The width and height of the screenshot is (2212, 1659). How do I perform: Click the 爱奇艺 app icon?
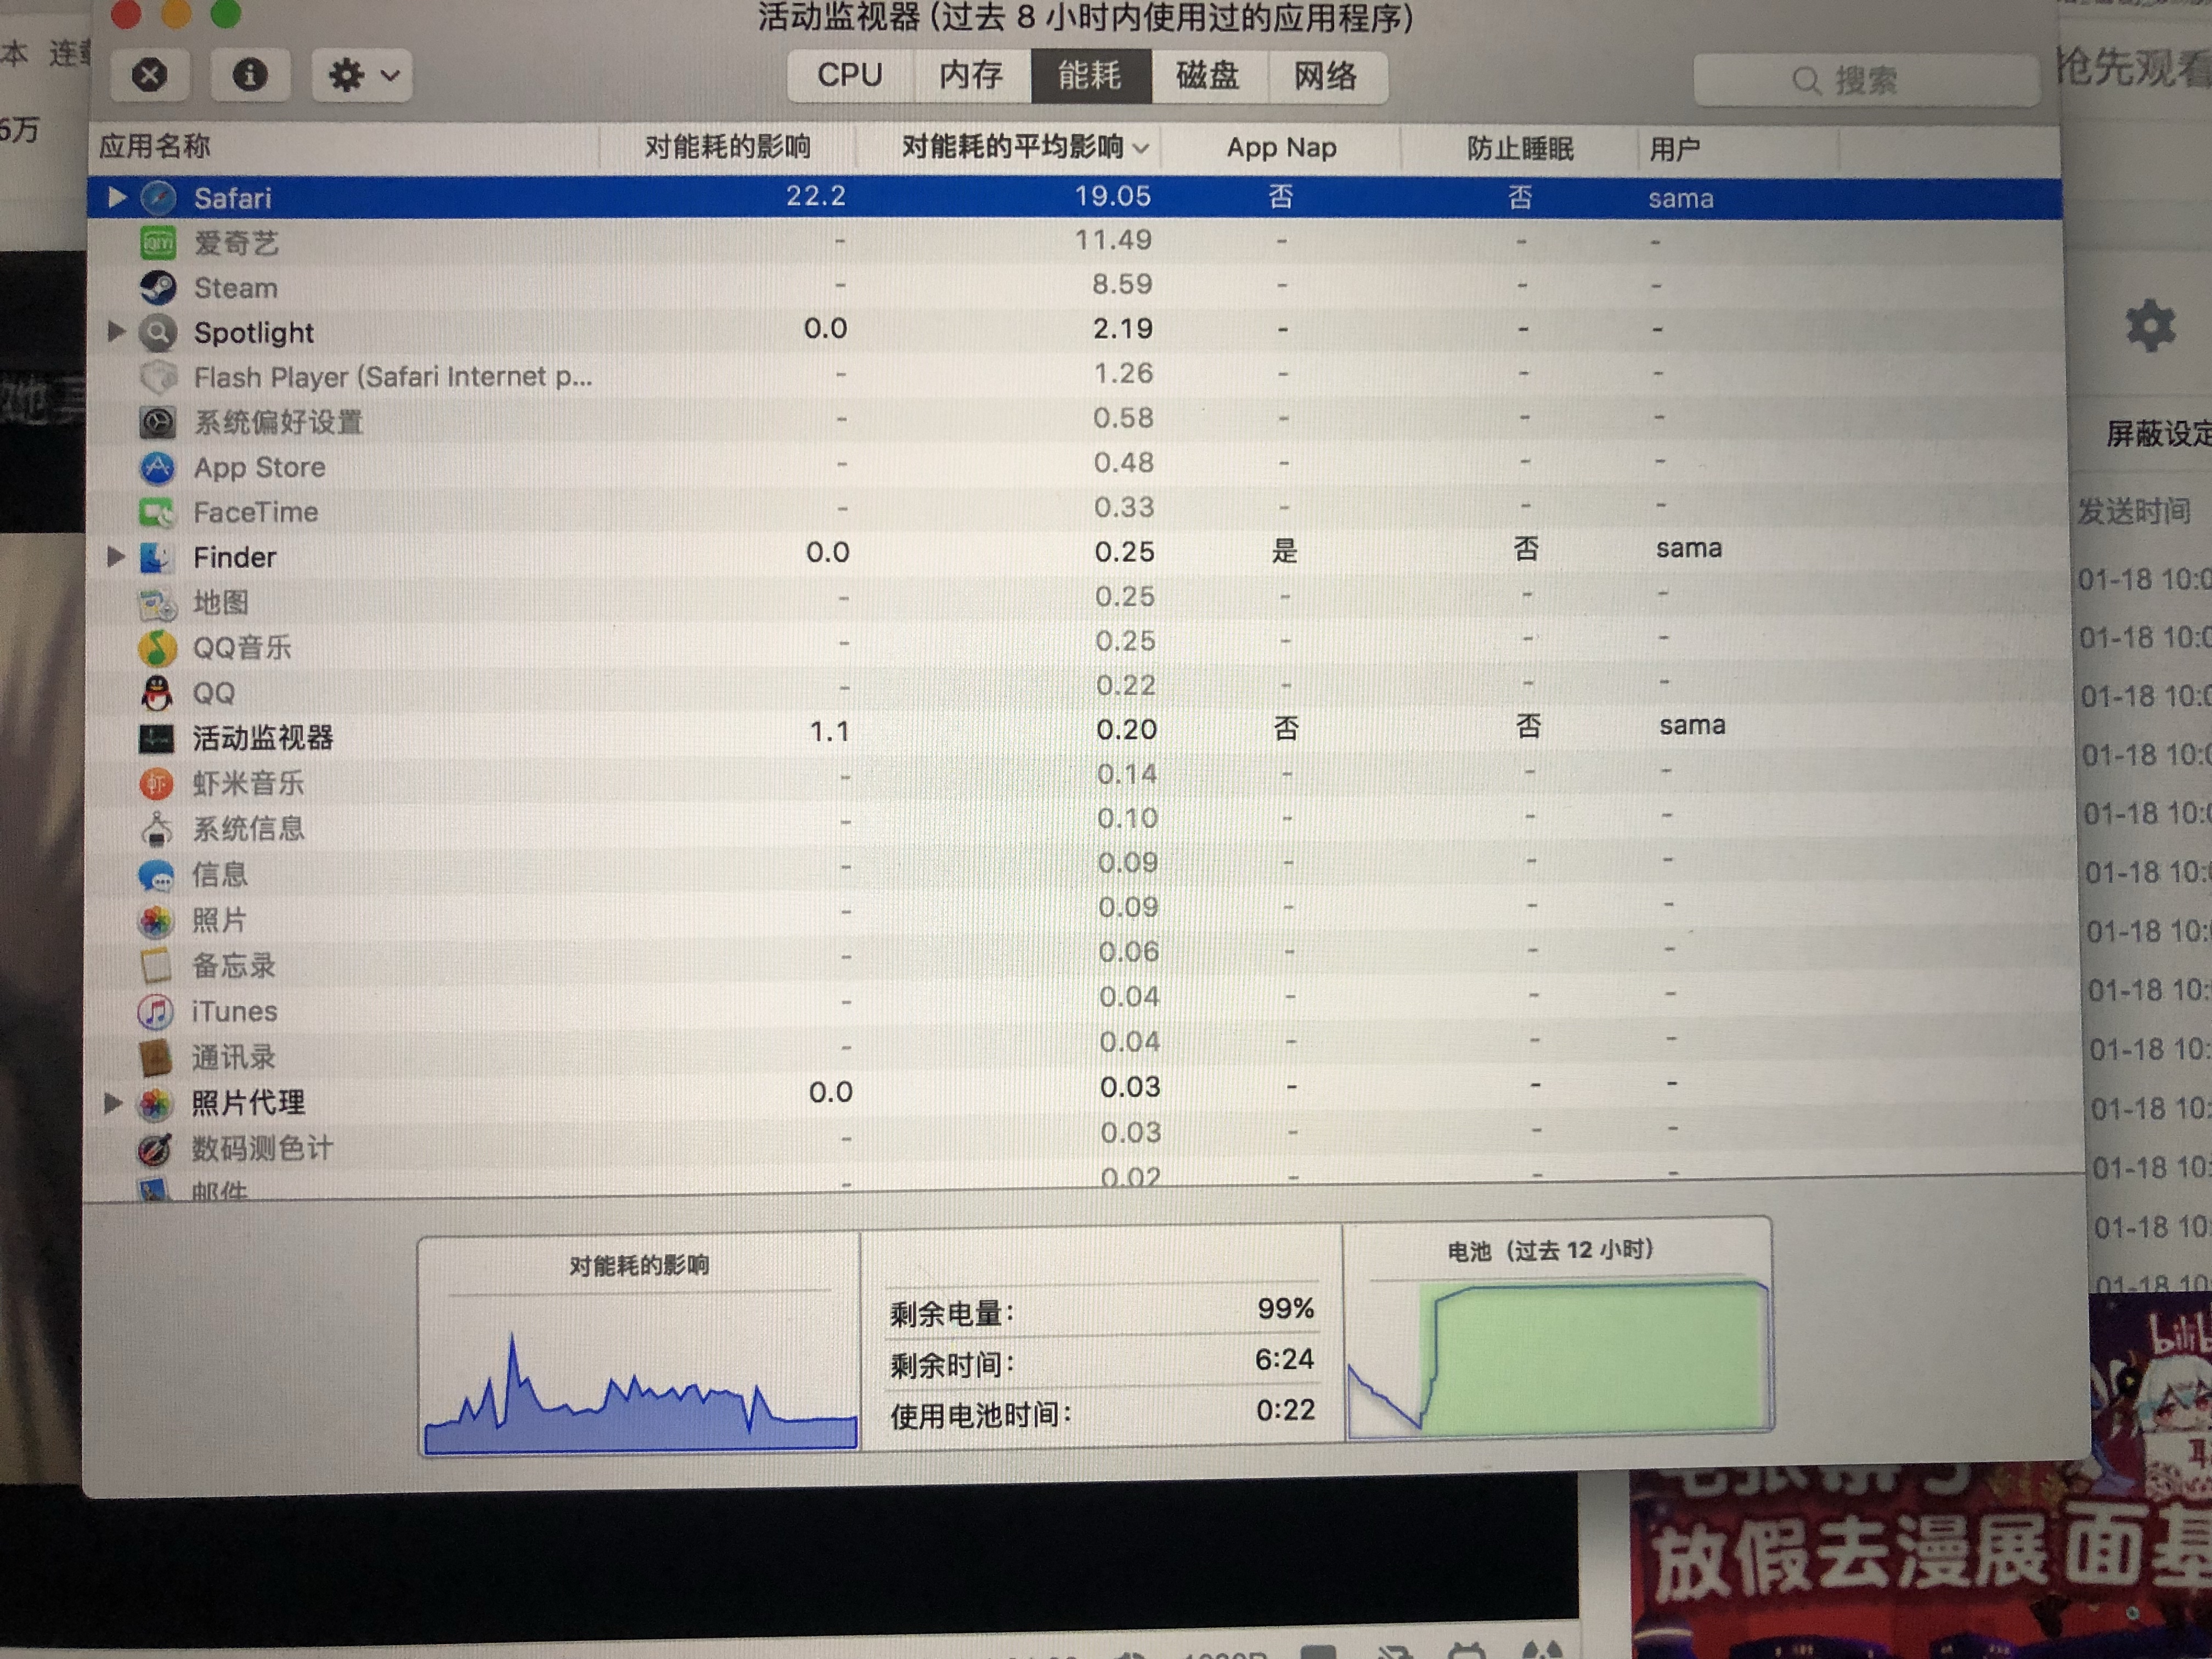[158, 243]
